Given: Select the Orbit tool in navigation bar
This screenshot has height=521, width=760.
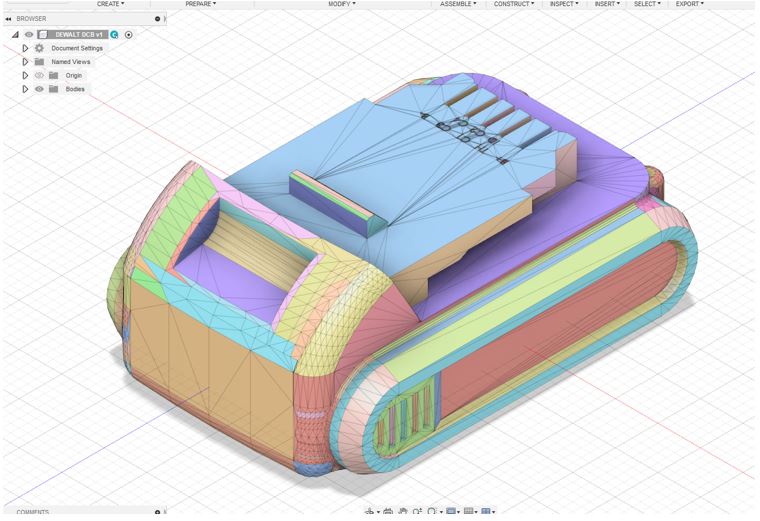Looking at the screenshot, I should tap(370, 512).
